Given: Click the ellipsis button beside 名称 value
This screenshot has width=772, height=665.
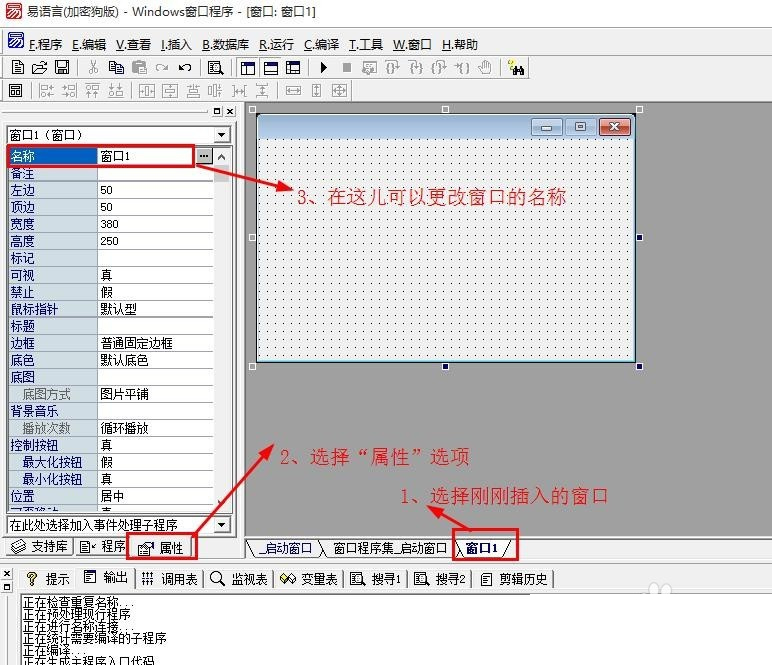Looking at the screenshot, I should [x=204, y=156].
